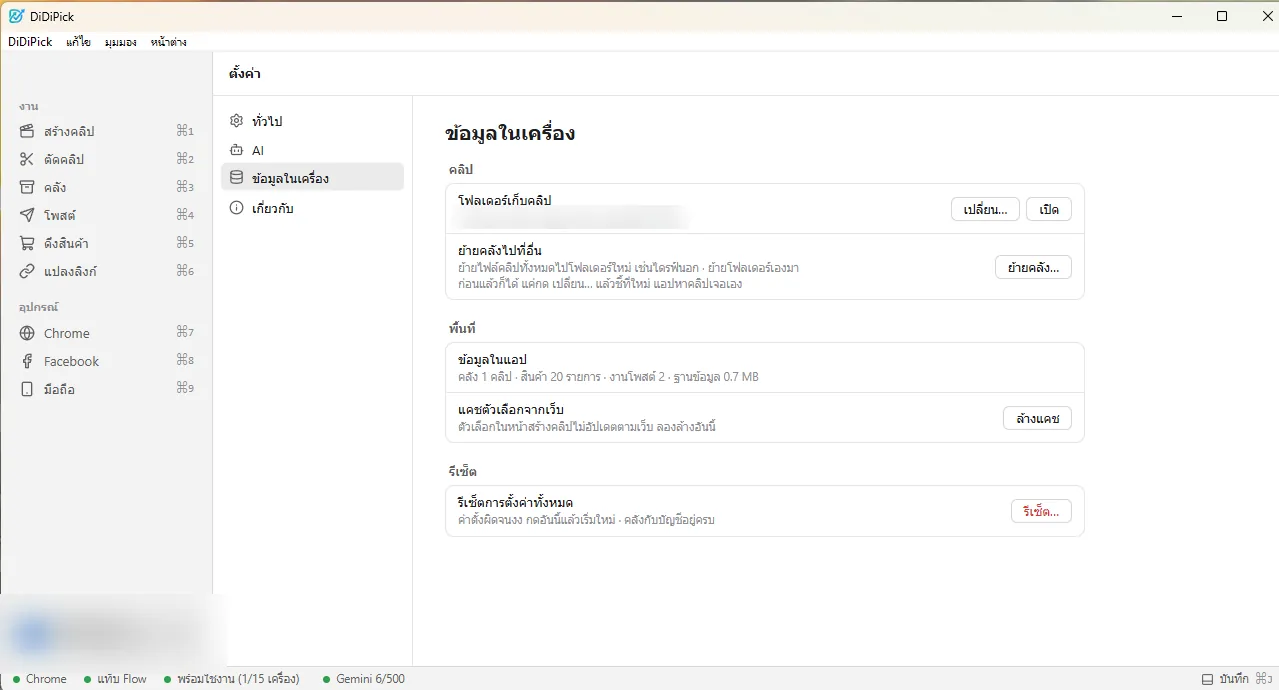The width and height of the screenshot is (1279, 690).
Task: Open the DiDiPick menu in the menu bar
Action: click(30, 42)
